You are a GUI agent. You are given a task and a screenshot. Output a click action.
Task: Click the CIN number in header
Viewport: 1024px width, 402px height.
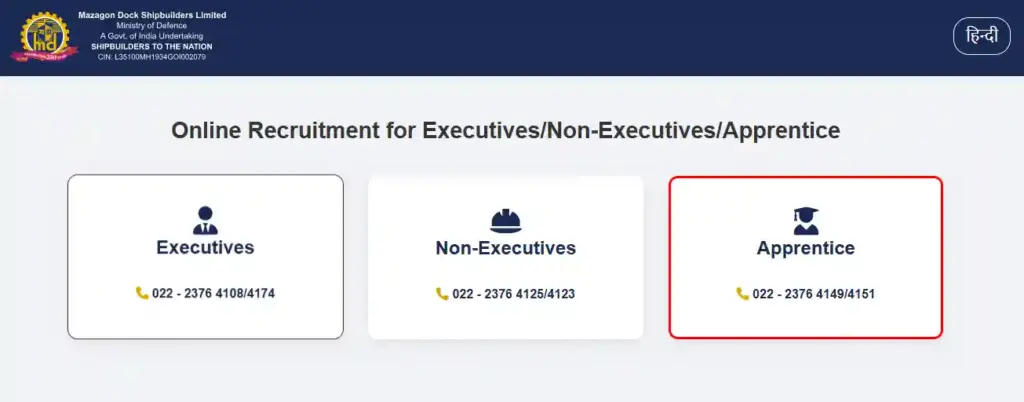[152, 56]
